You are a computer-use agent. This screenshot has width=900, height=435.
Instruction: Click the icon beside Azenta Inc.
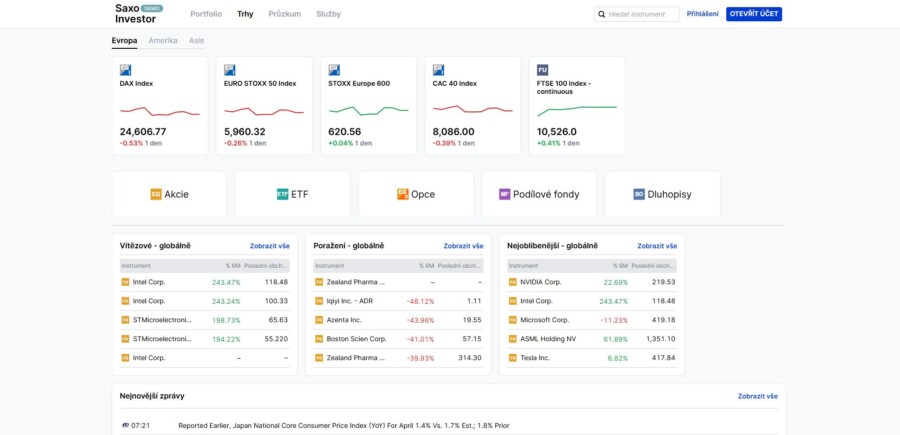319,320
